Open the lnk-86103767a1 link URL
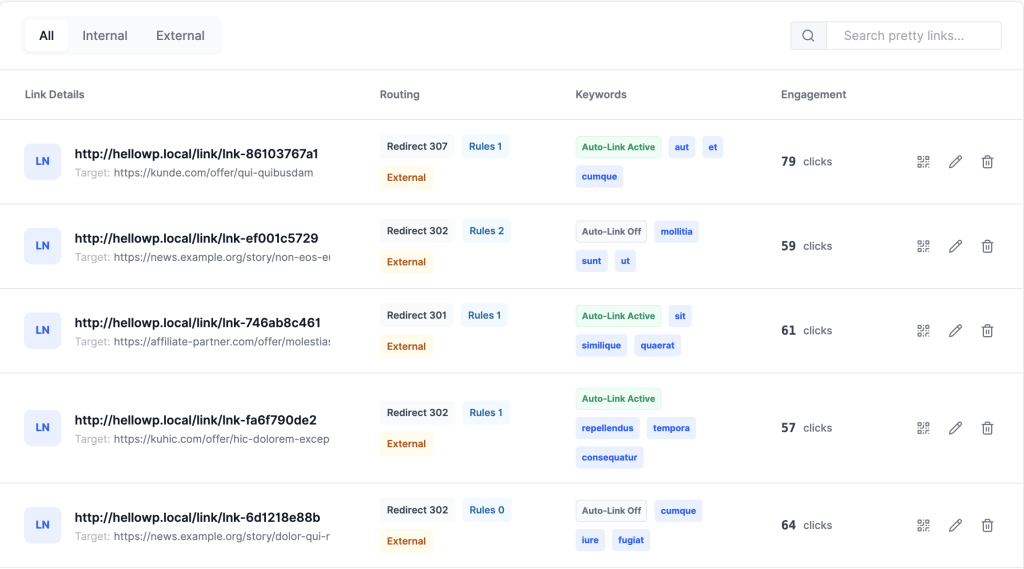 (196, 154)
